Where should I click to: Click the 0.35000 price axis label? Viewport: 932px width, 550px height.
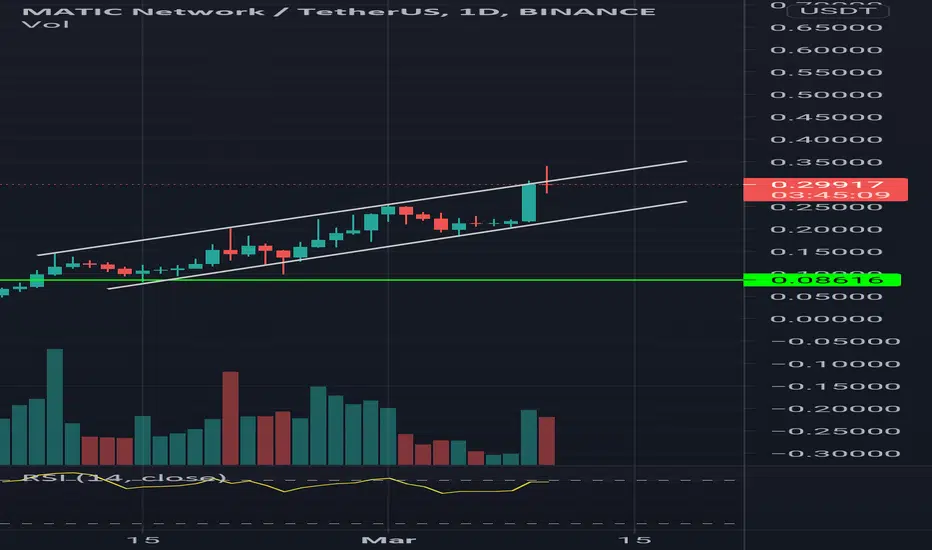pos(826,162)
